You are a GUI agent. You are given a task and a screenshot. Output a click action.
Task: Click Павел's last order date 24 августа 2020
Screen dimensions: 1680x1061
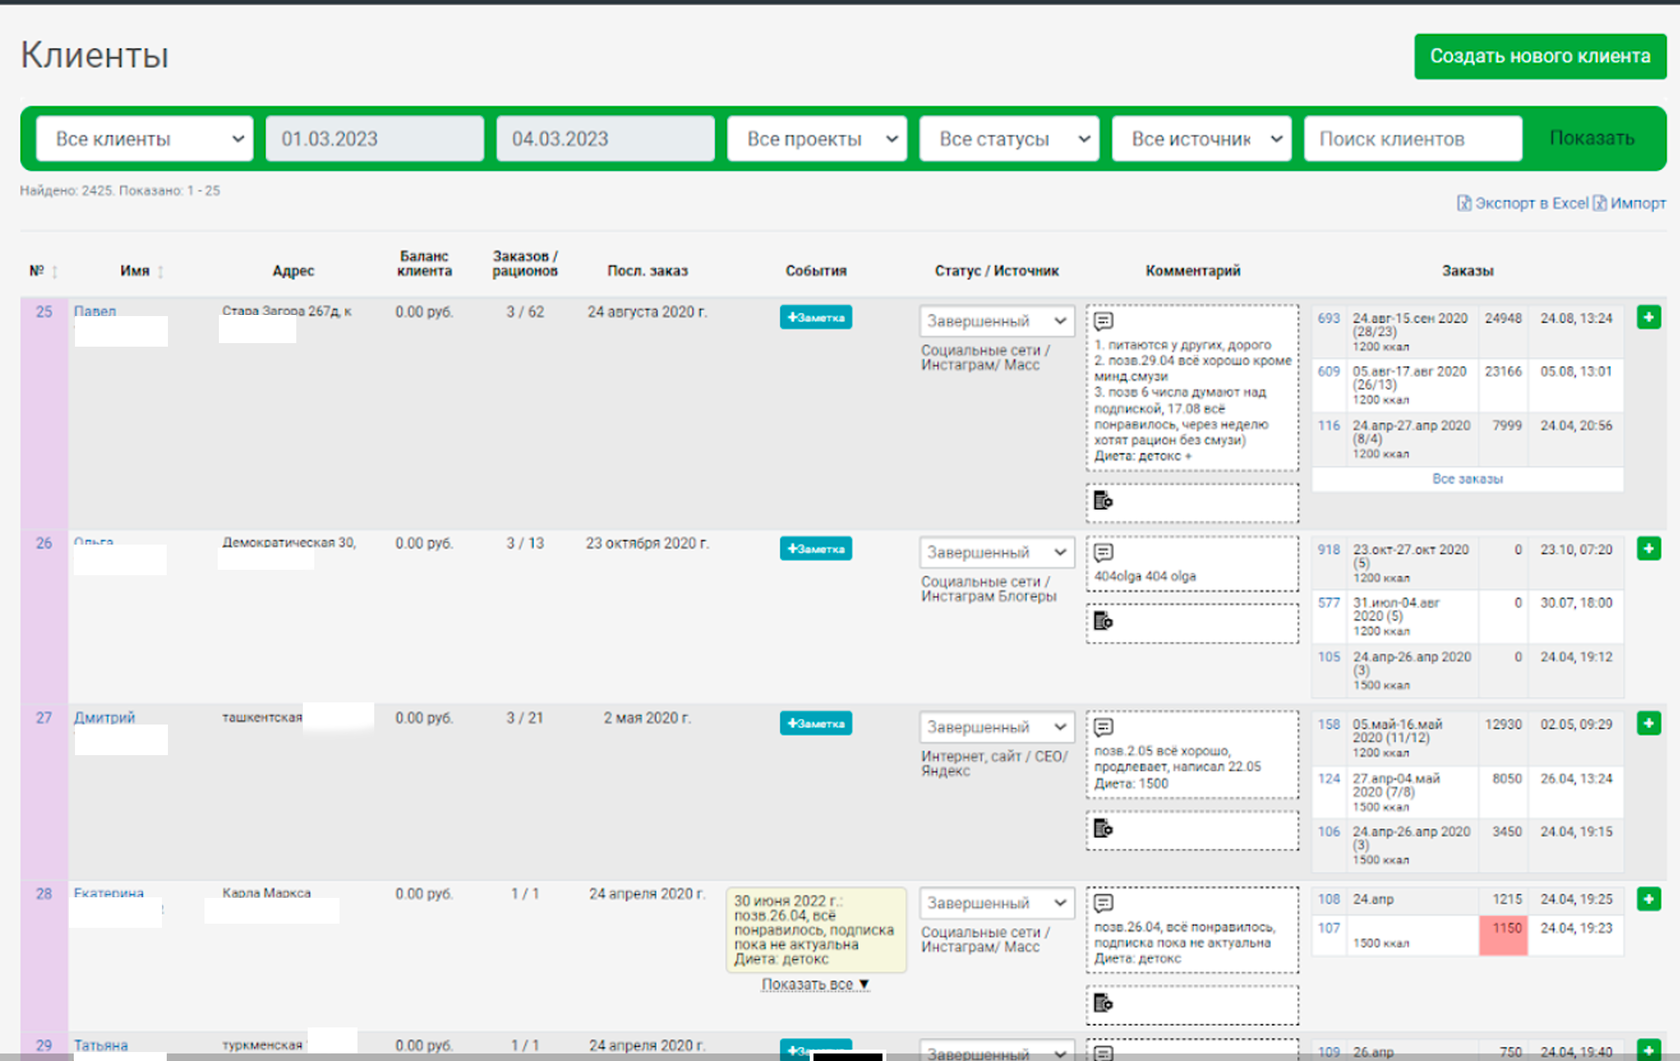coord(647,312)
